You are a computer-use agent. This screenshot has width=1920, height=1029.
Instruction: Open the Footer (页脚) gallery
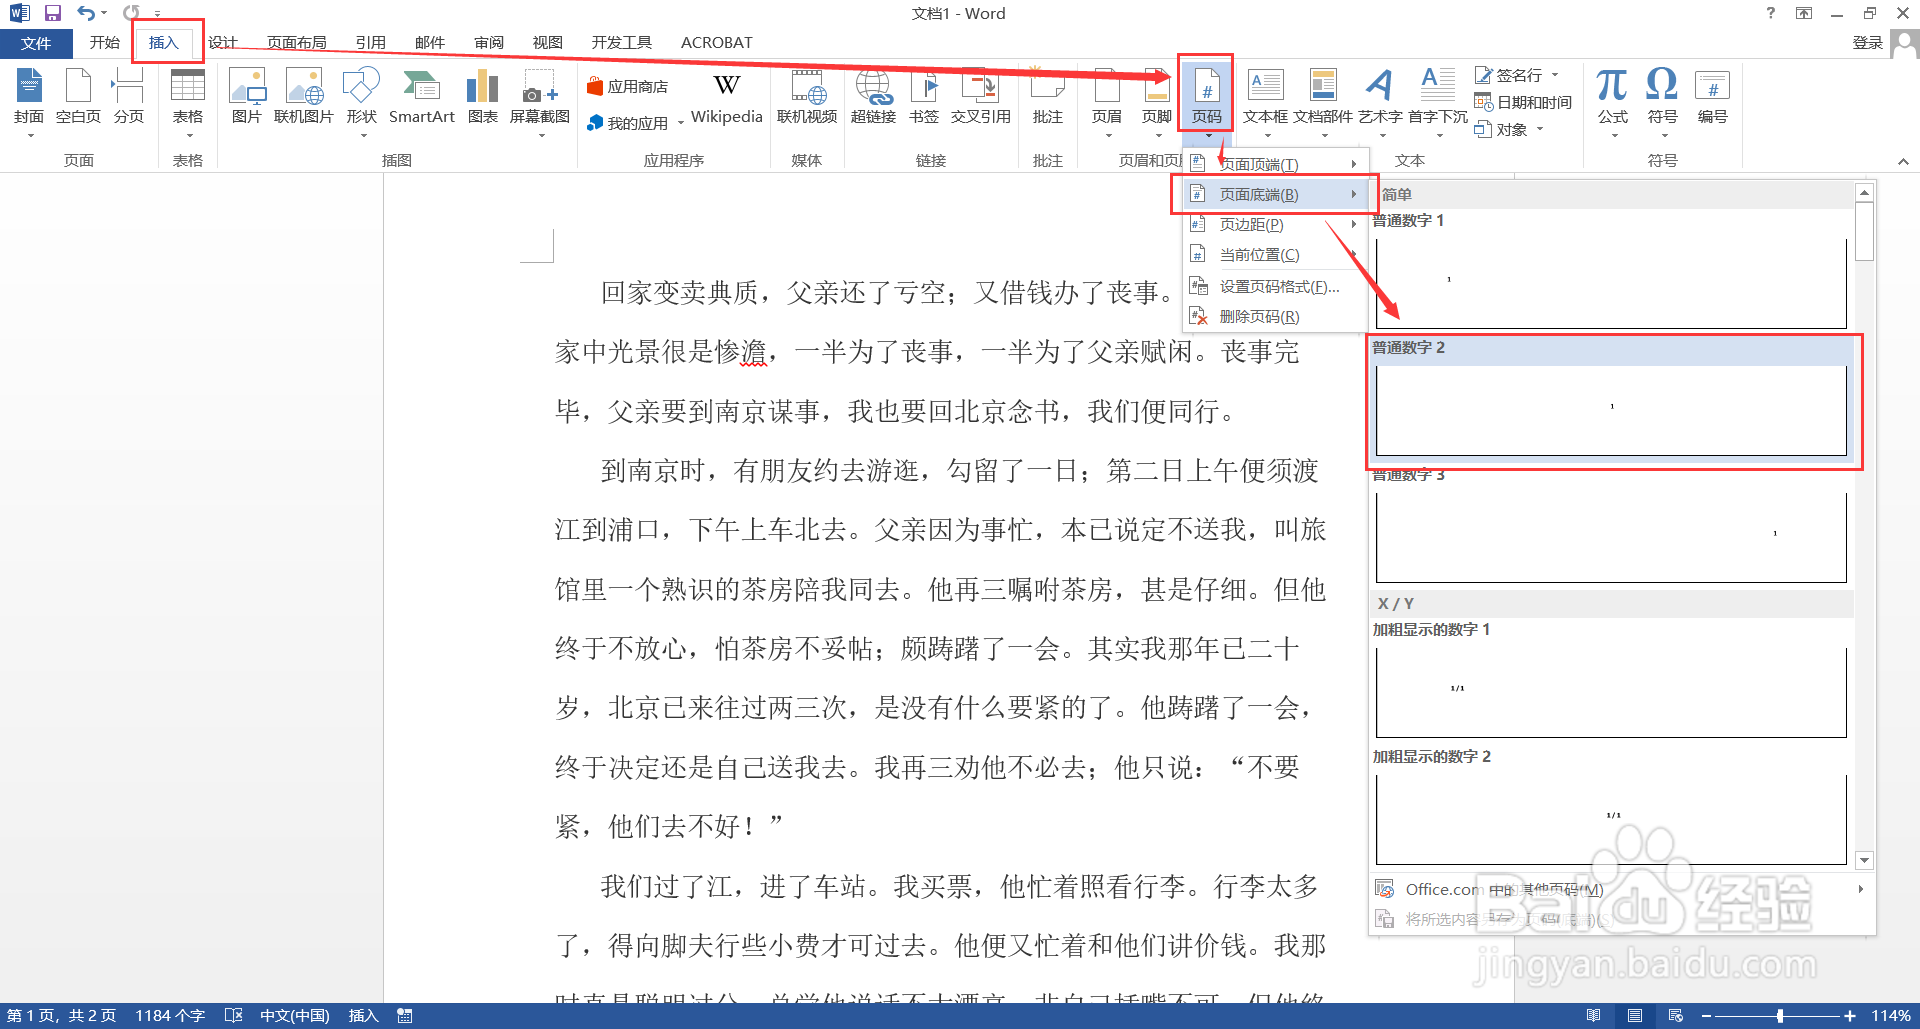coord(1156,98)
